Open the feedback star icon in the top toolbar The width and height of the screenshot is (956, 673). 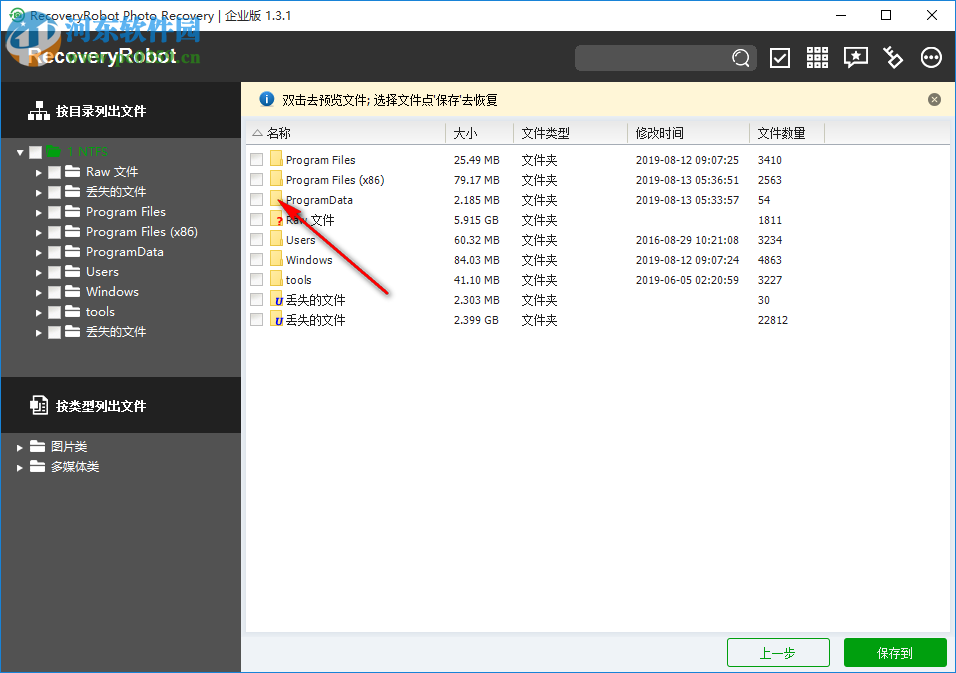(x=855, y=57)
